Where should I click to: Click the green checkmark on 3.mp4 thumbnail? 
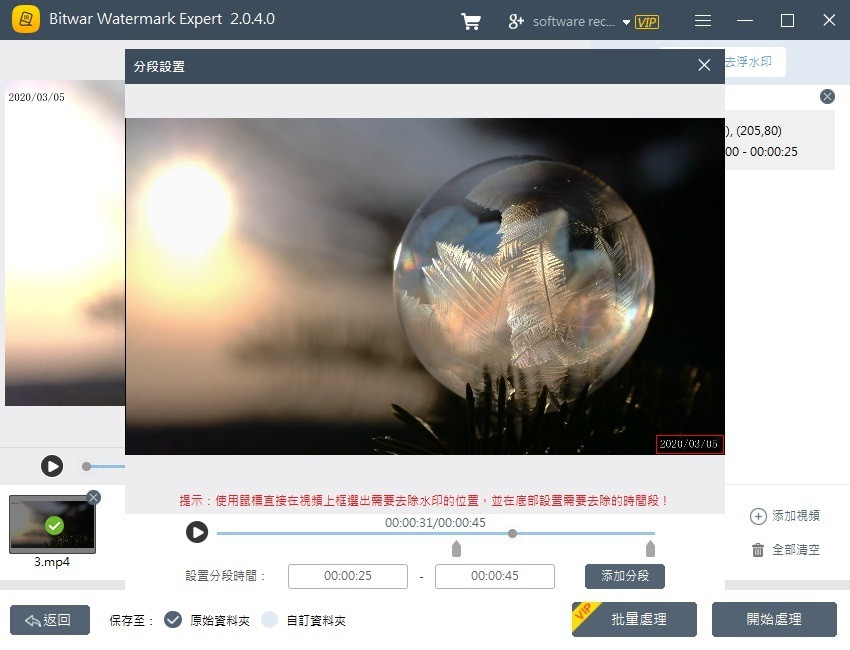coord(54,525)
